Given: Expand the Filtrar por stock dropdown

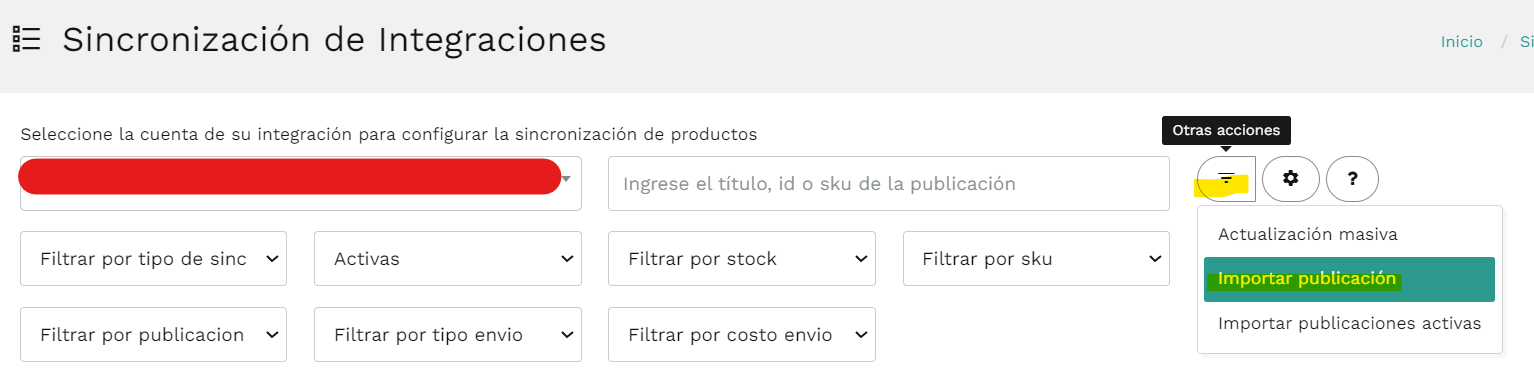Looking at the screenshot, I should (x=742, y=259).
